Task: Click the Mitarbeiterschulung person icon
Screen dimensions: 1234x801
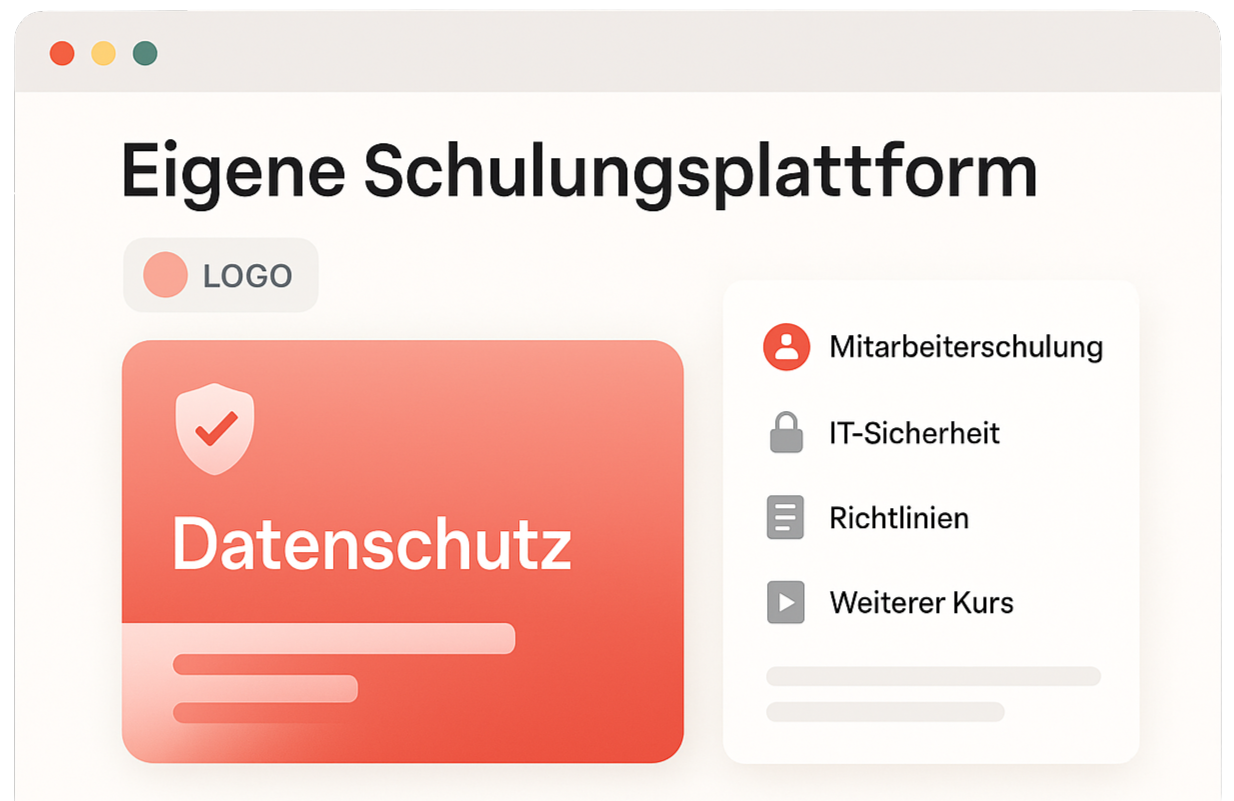Action: point(786,347)
